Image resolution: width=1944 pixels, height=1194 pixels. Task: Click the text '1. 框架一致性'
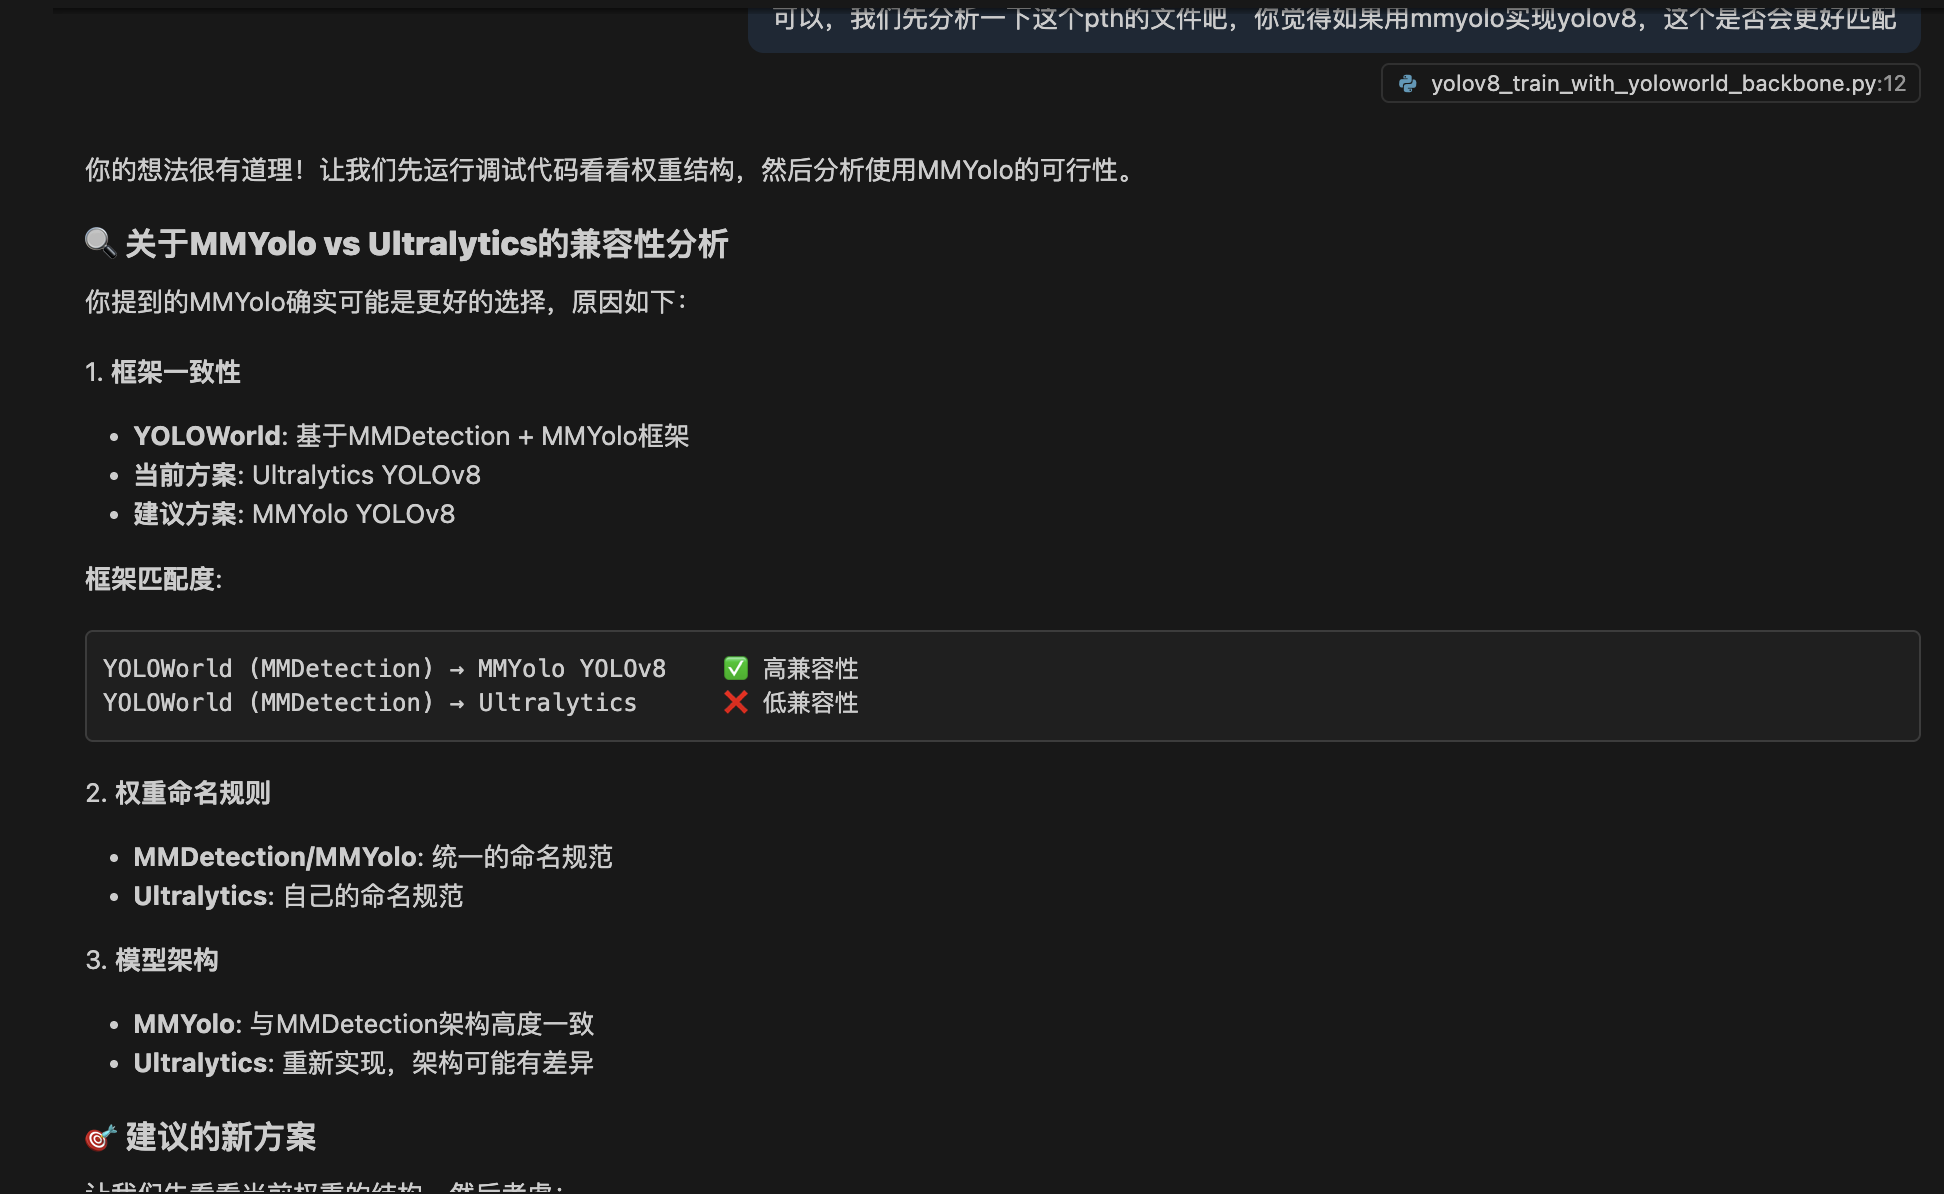pos(163,372)
